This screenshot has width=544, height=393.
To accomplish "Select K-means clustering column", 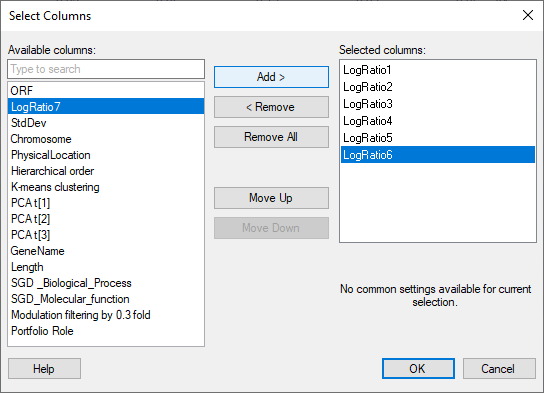I will point(106,187).
